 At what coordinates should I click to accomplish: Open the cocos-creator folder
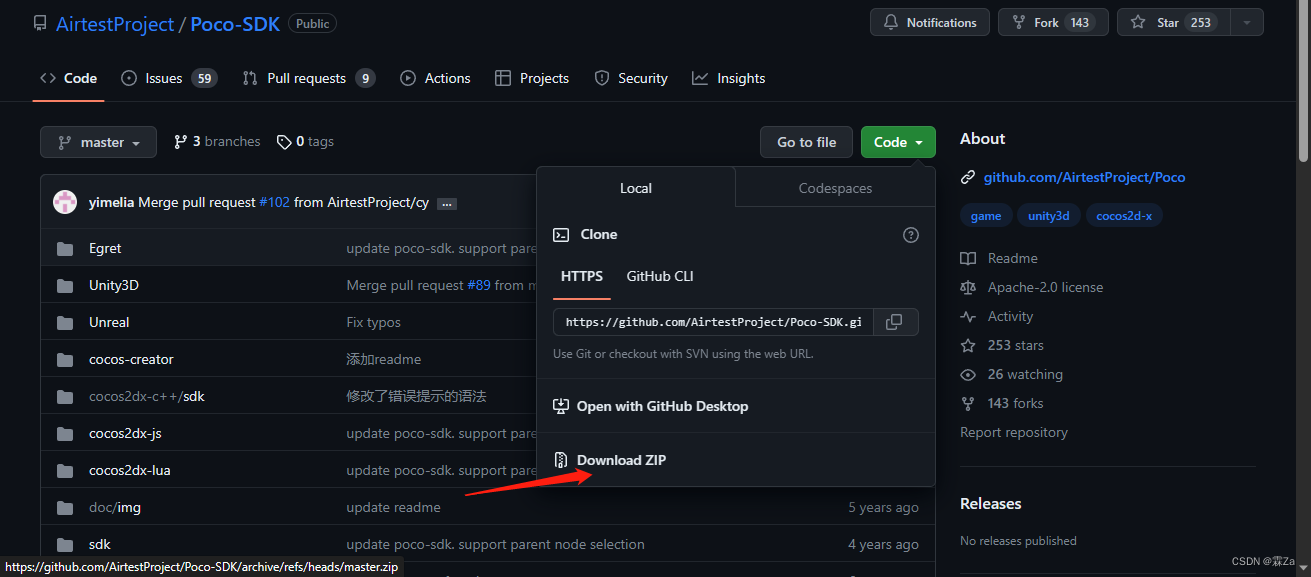coord(131,359)
